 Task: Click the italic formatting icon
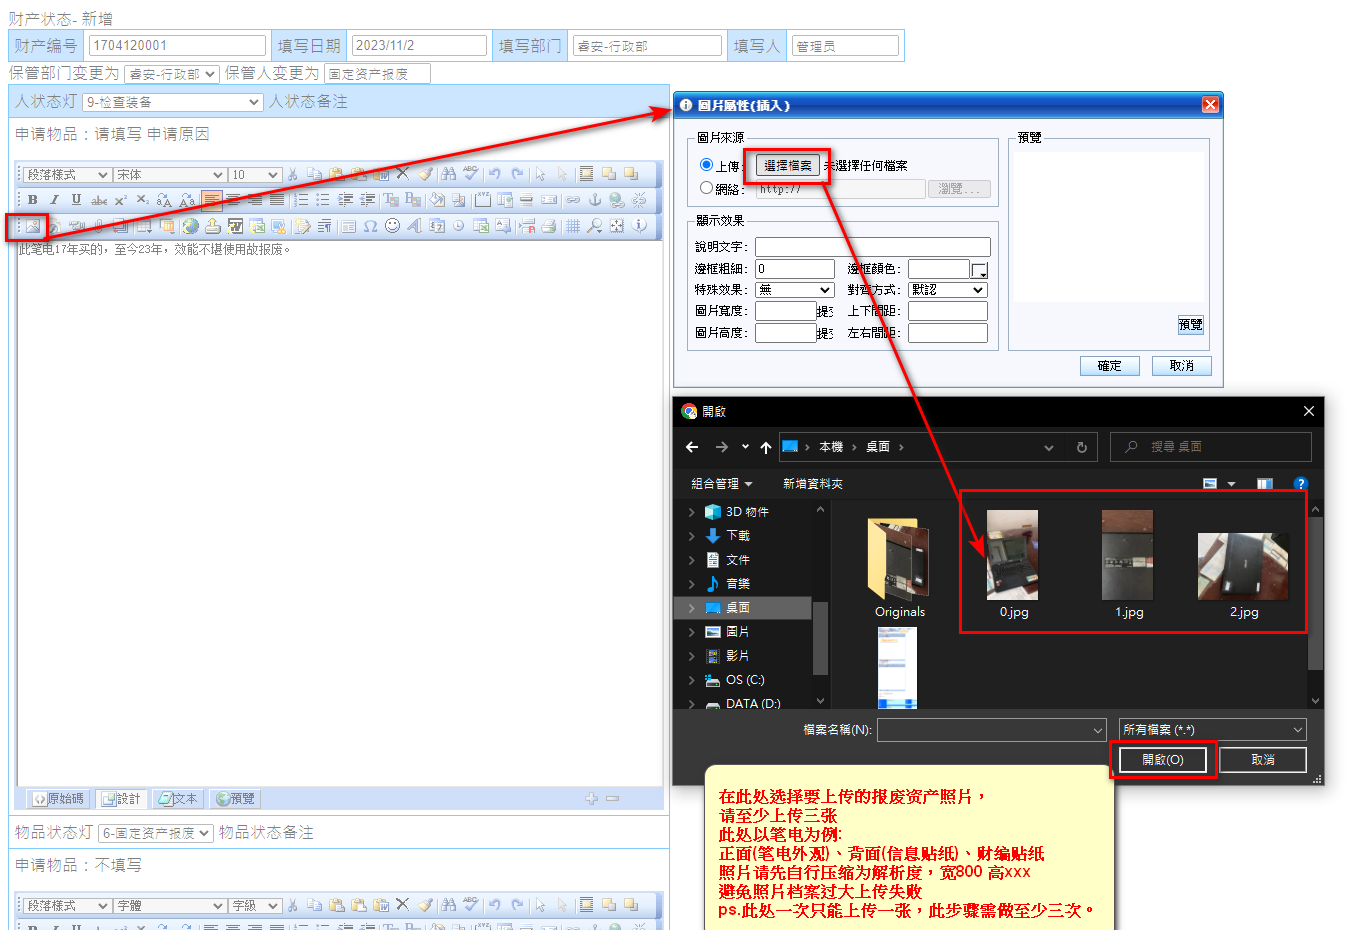[x=55, y=200]
